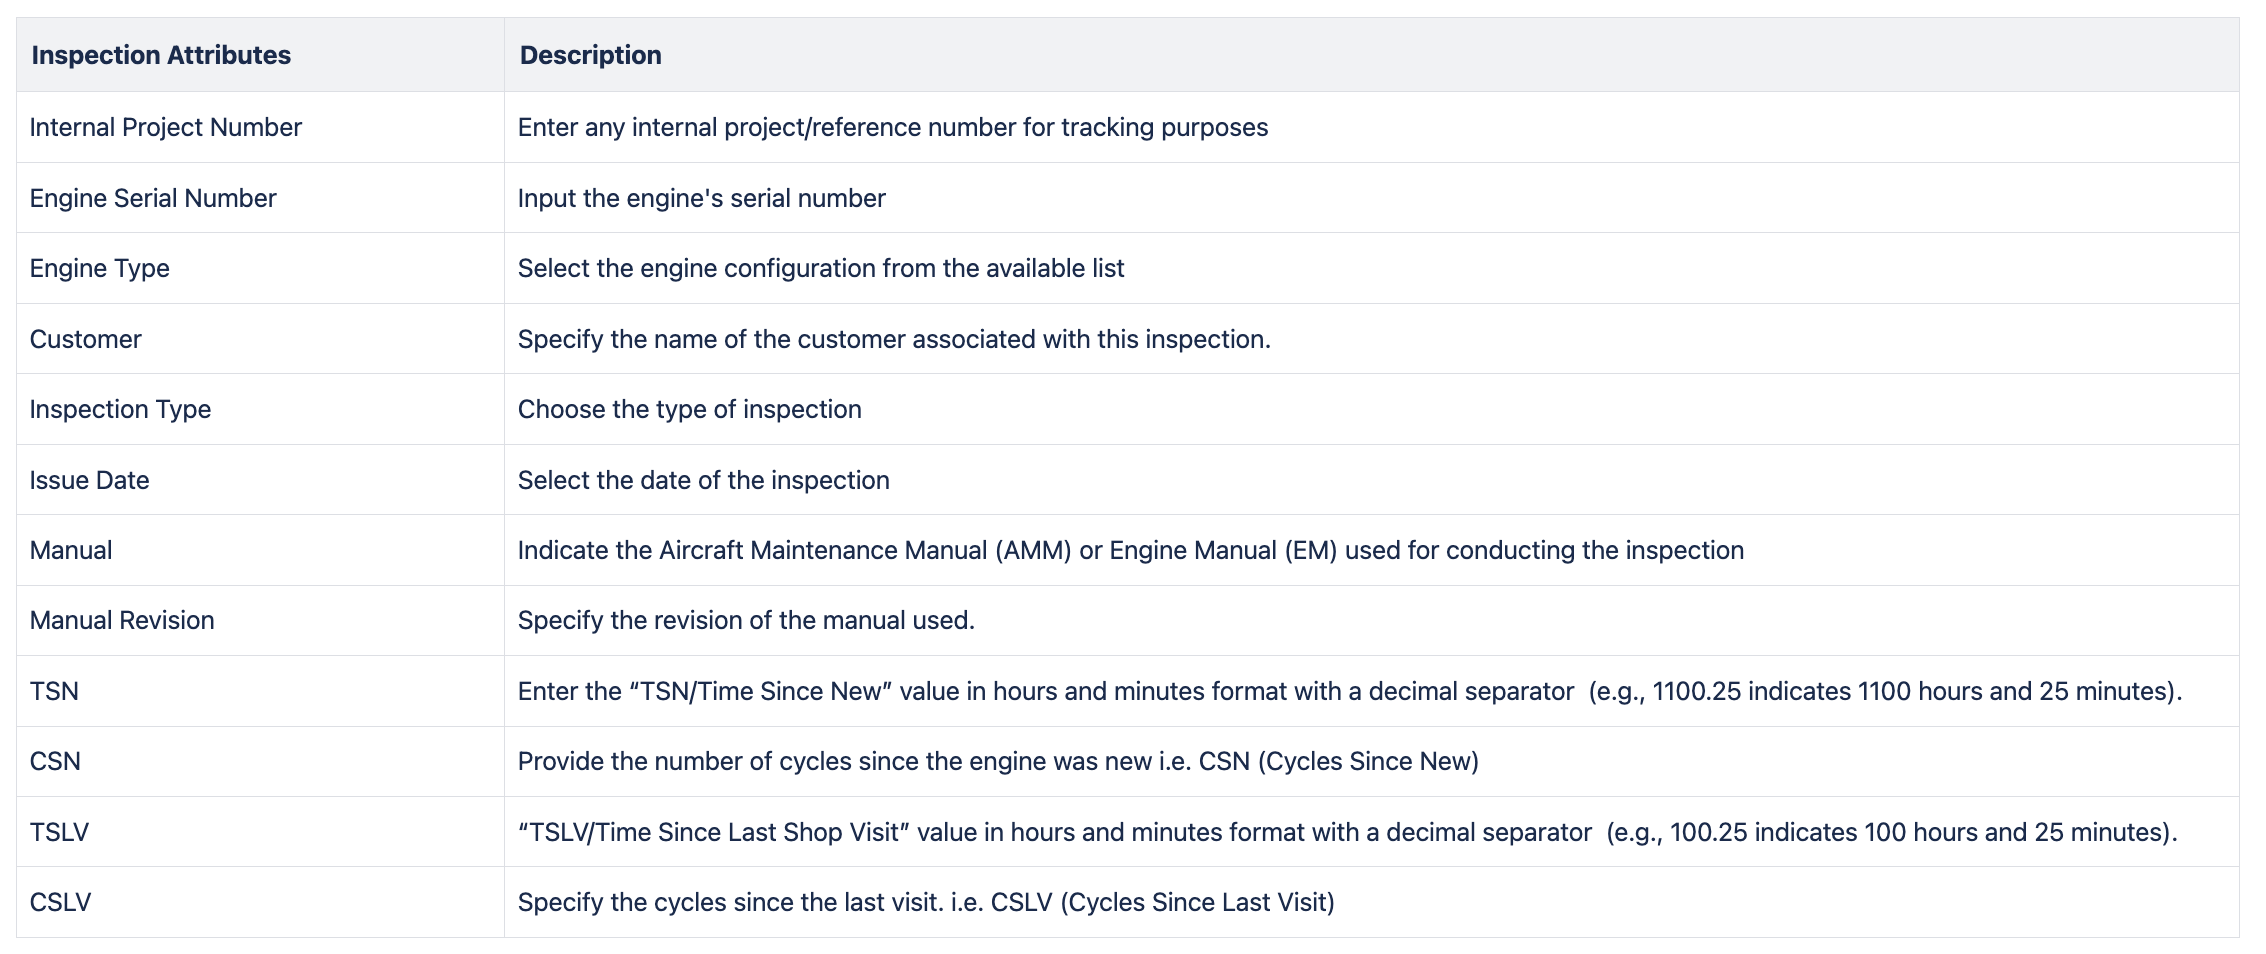Click the CSN attribute cell
The width and height of the screenshot is (2266, 954).
[x=55, y=761]
